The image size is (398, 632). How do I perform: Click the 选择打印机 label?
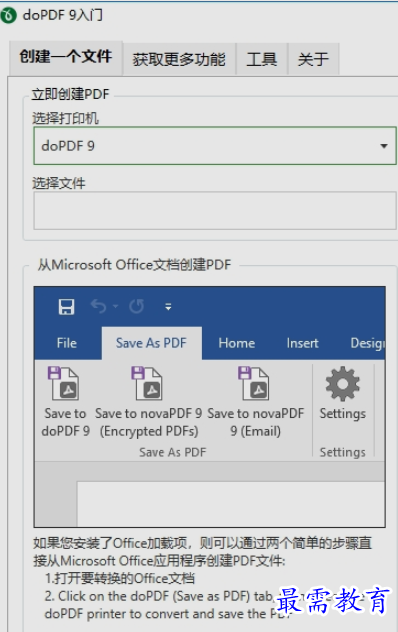coord(65,118)
